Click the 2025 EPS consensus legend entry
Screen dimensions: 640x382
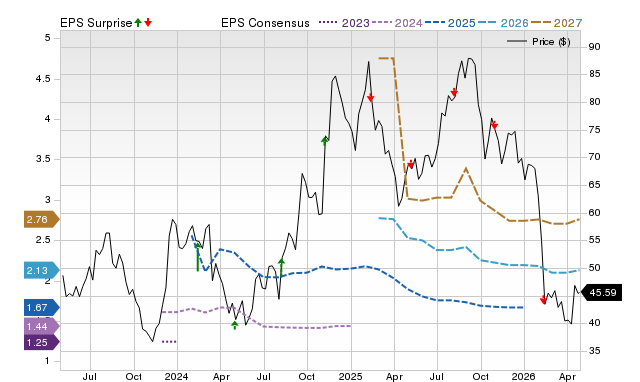(x=450, y=23)
